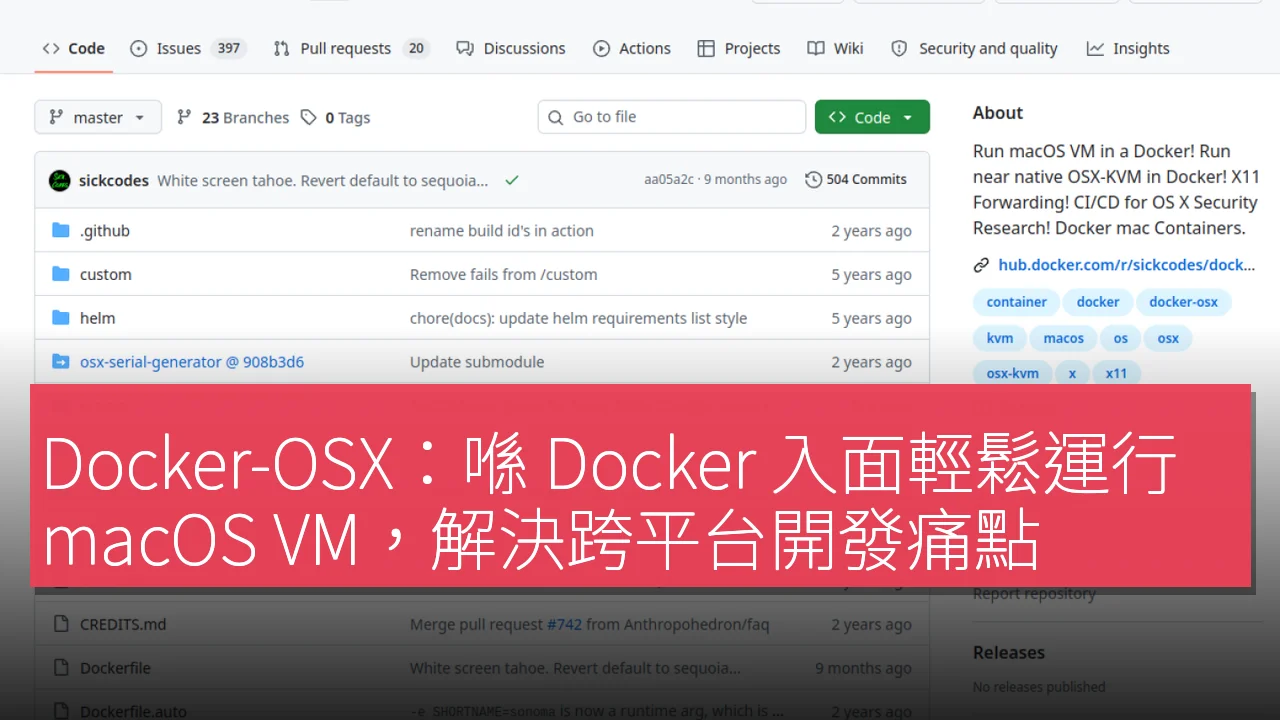Go to Pull requests tab
This screenshot has width=1280, height=720.
(351, 48)
